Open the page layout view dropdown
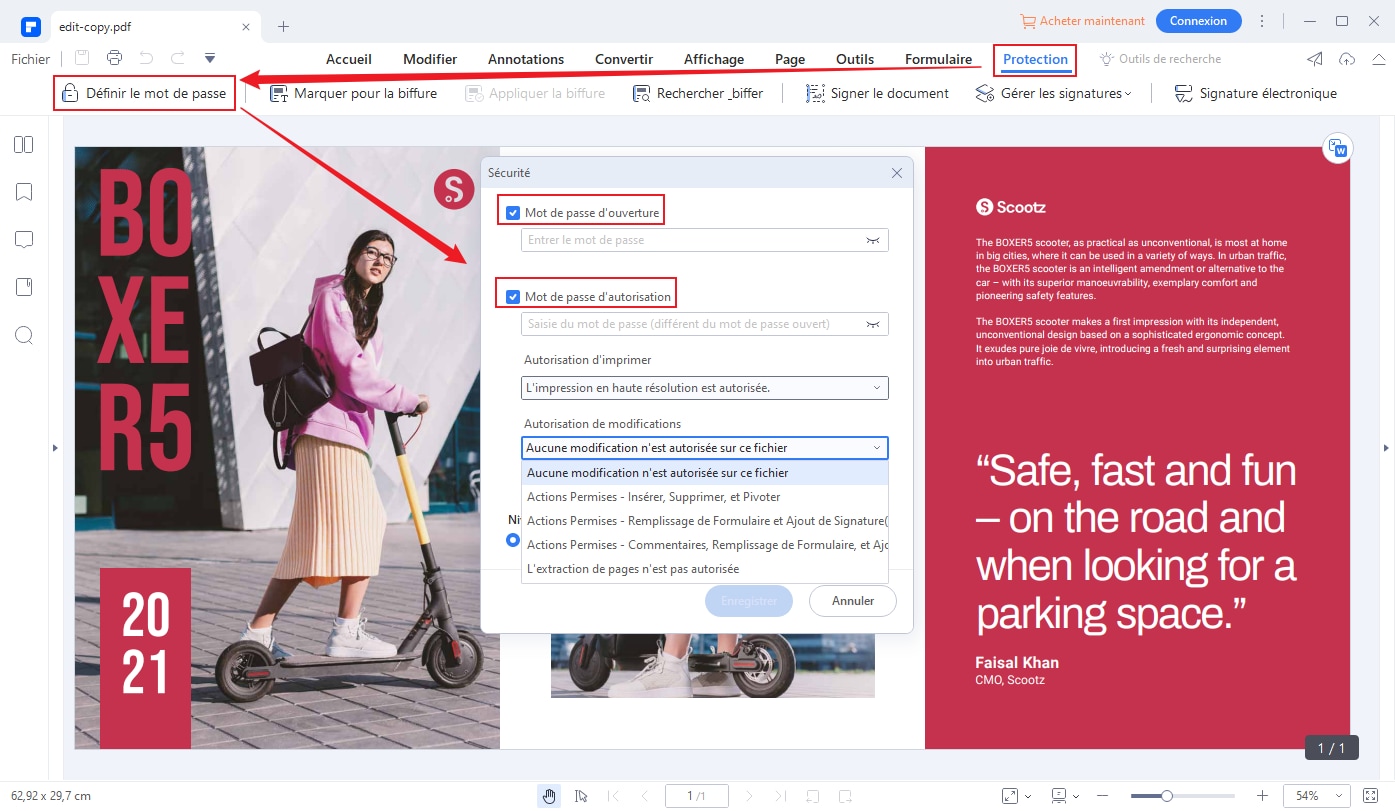 (1065, 796)
